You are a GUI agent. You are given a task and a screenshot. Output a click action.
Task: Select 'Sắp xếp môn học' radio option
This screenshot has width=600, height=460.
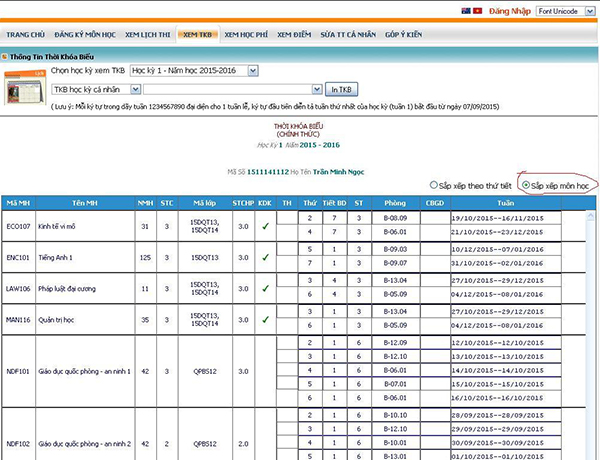(527, 185)
